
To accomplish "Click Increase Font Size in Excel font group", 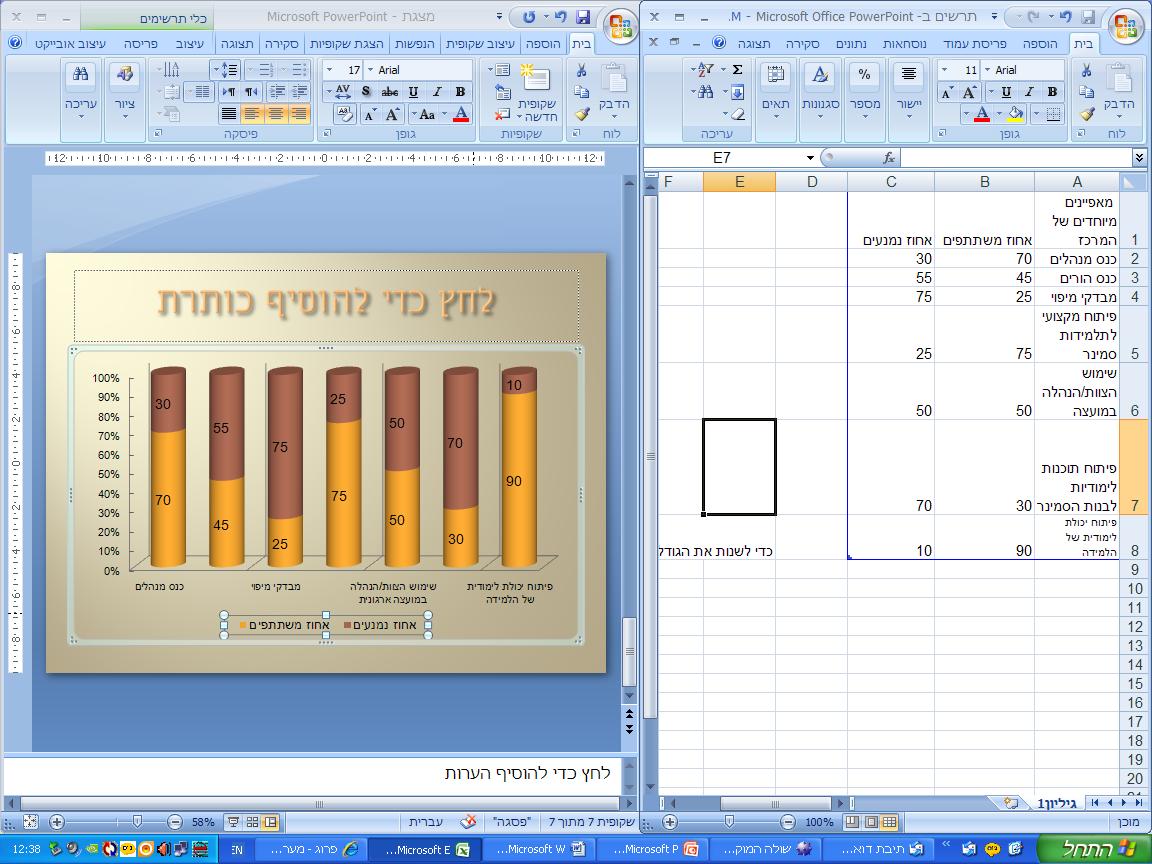I will coord(969,92).
